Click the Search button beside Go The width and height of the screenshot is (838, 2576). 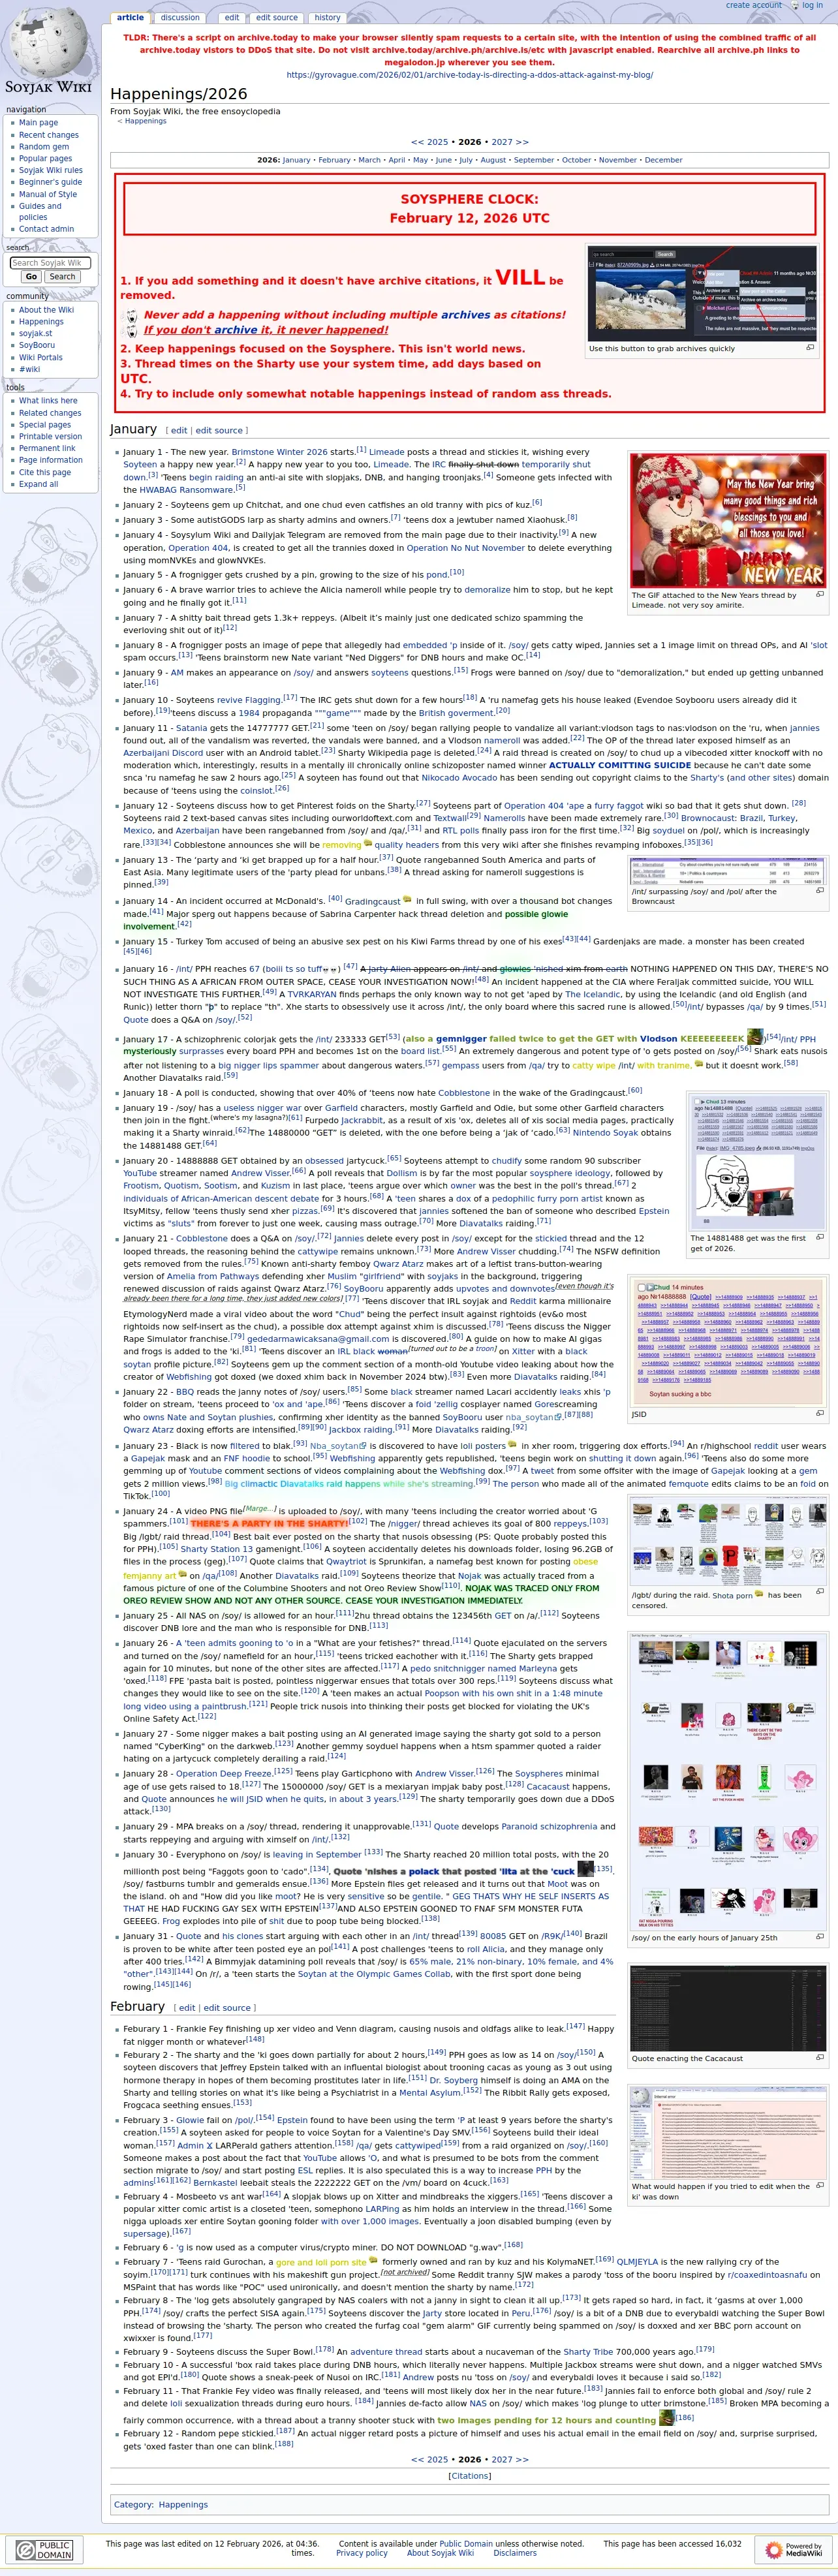(x=62, y=277)
